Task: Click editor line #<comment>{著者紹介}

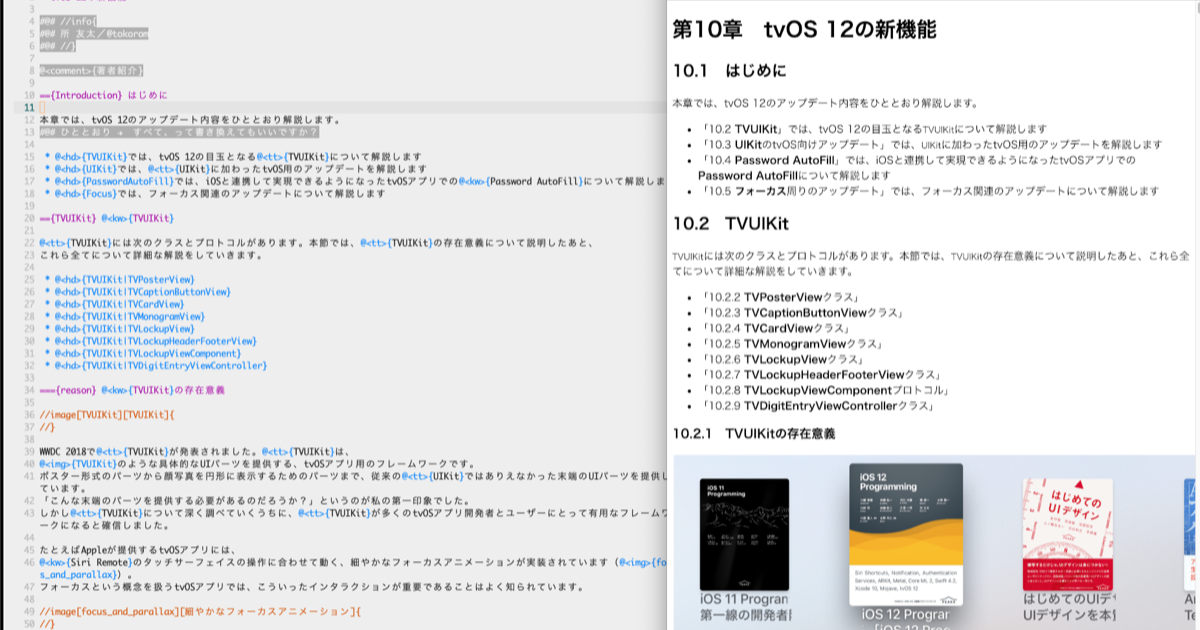Action: [90, 71]
